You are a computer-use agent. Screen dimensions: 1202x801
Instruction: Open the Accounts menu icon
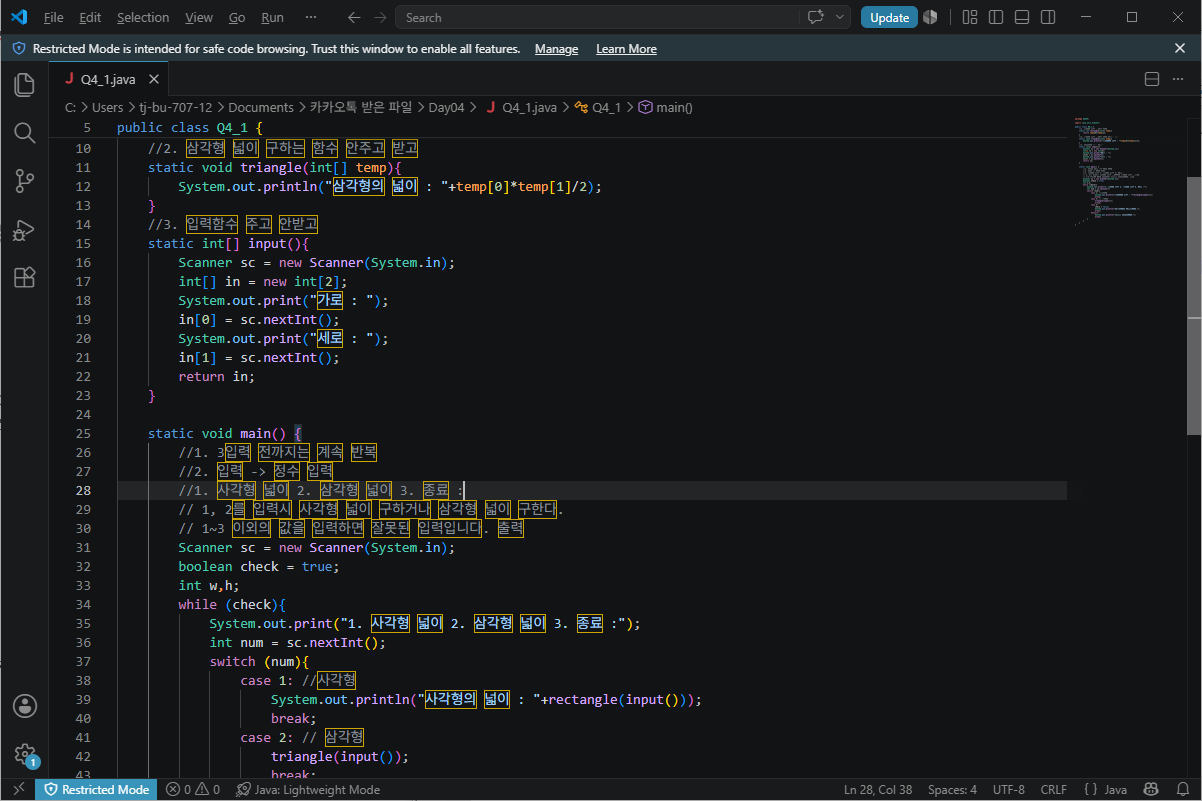coord(24,706)
